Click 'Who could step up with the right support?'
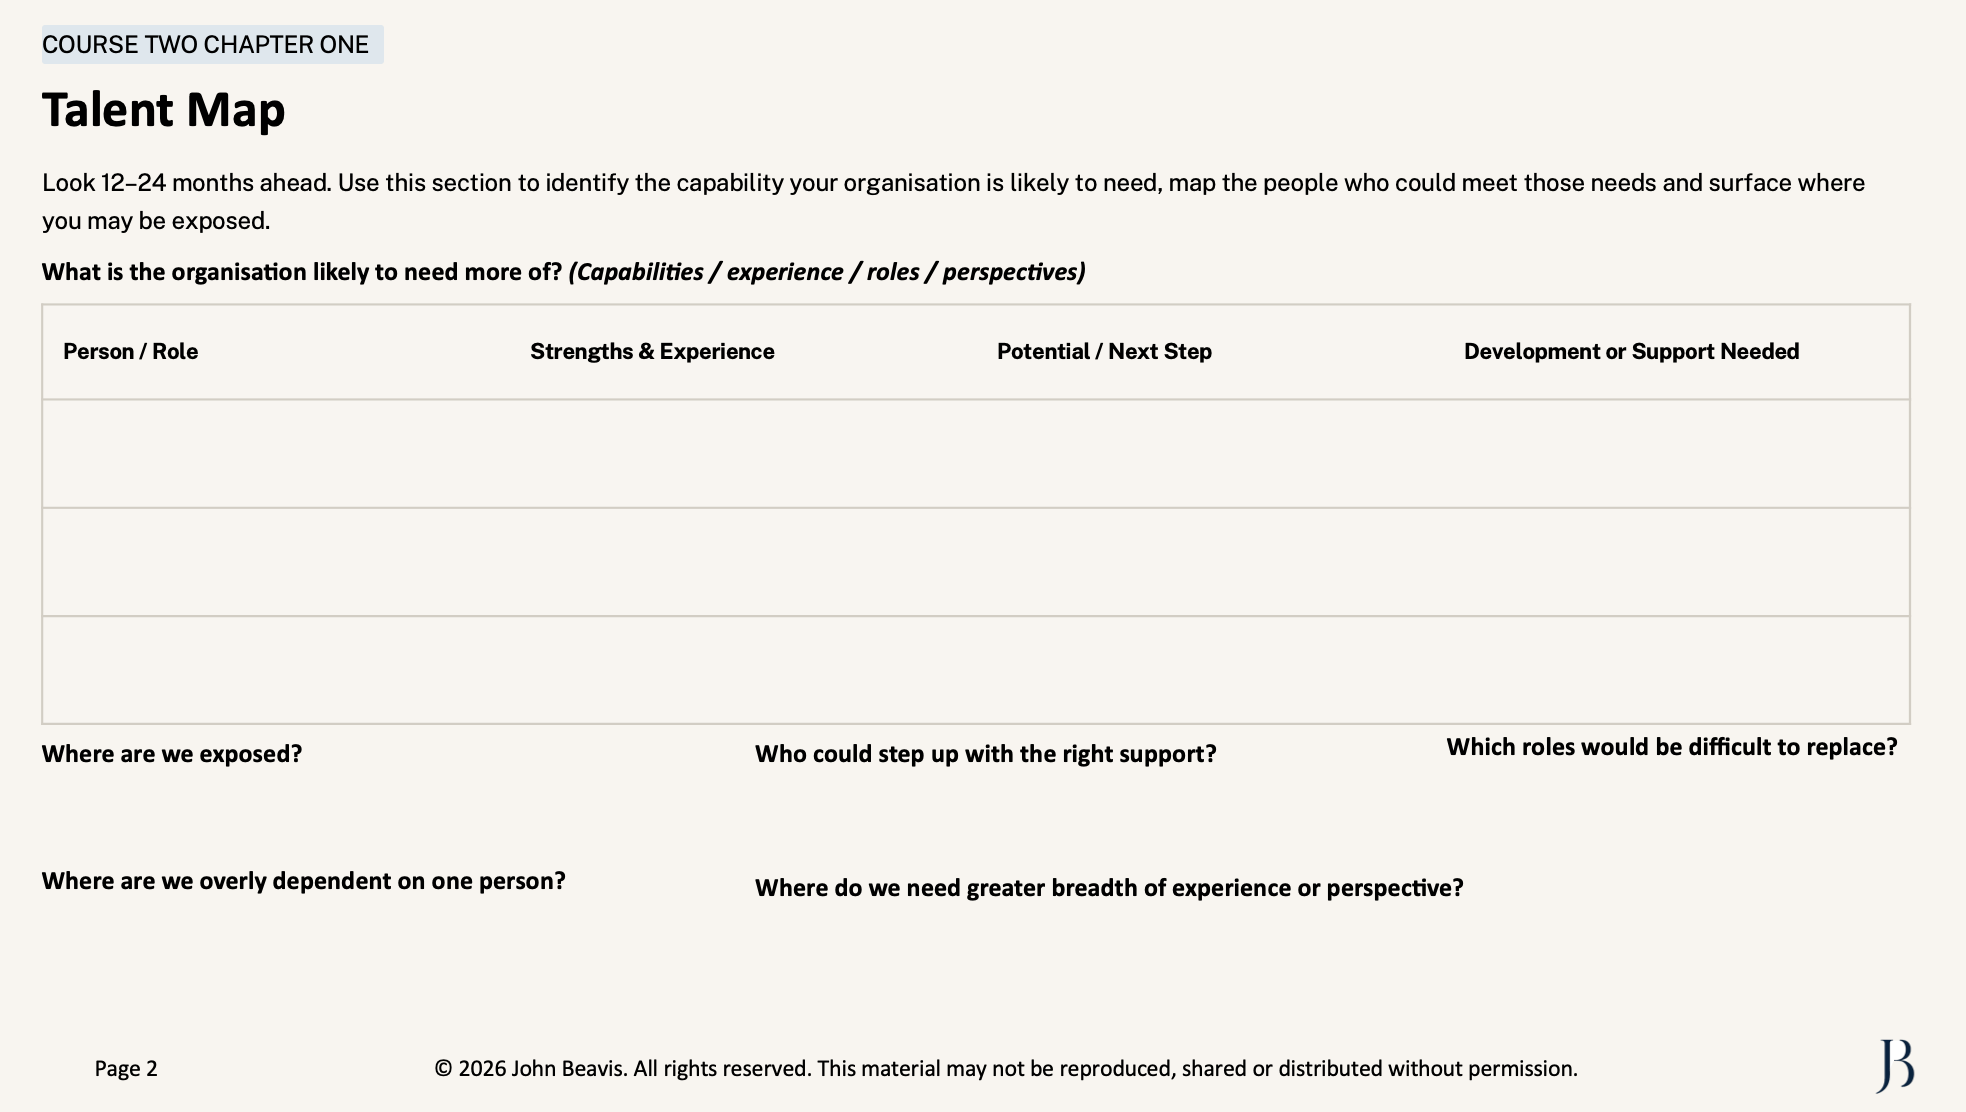This screenshot has height=1112, width=1966. 985,754
